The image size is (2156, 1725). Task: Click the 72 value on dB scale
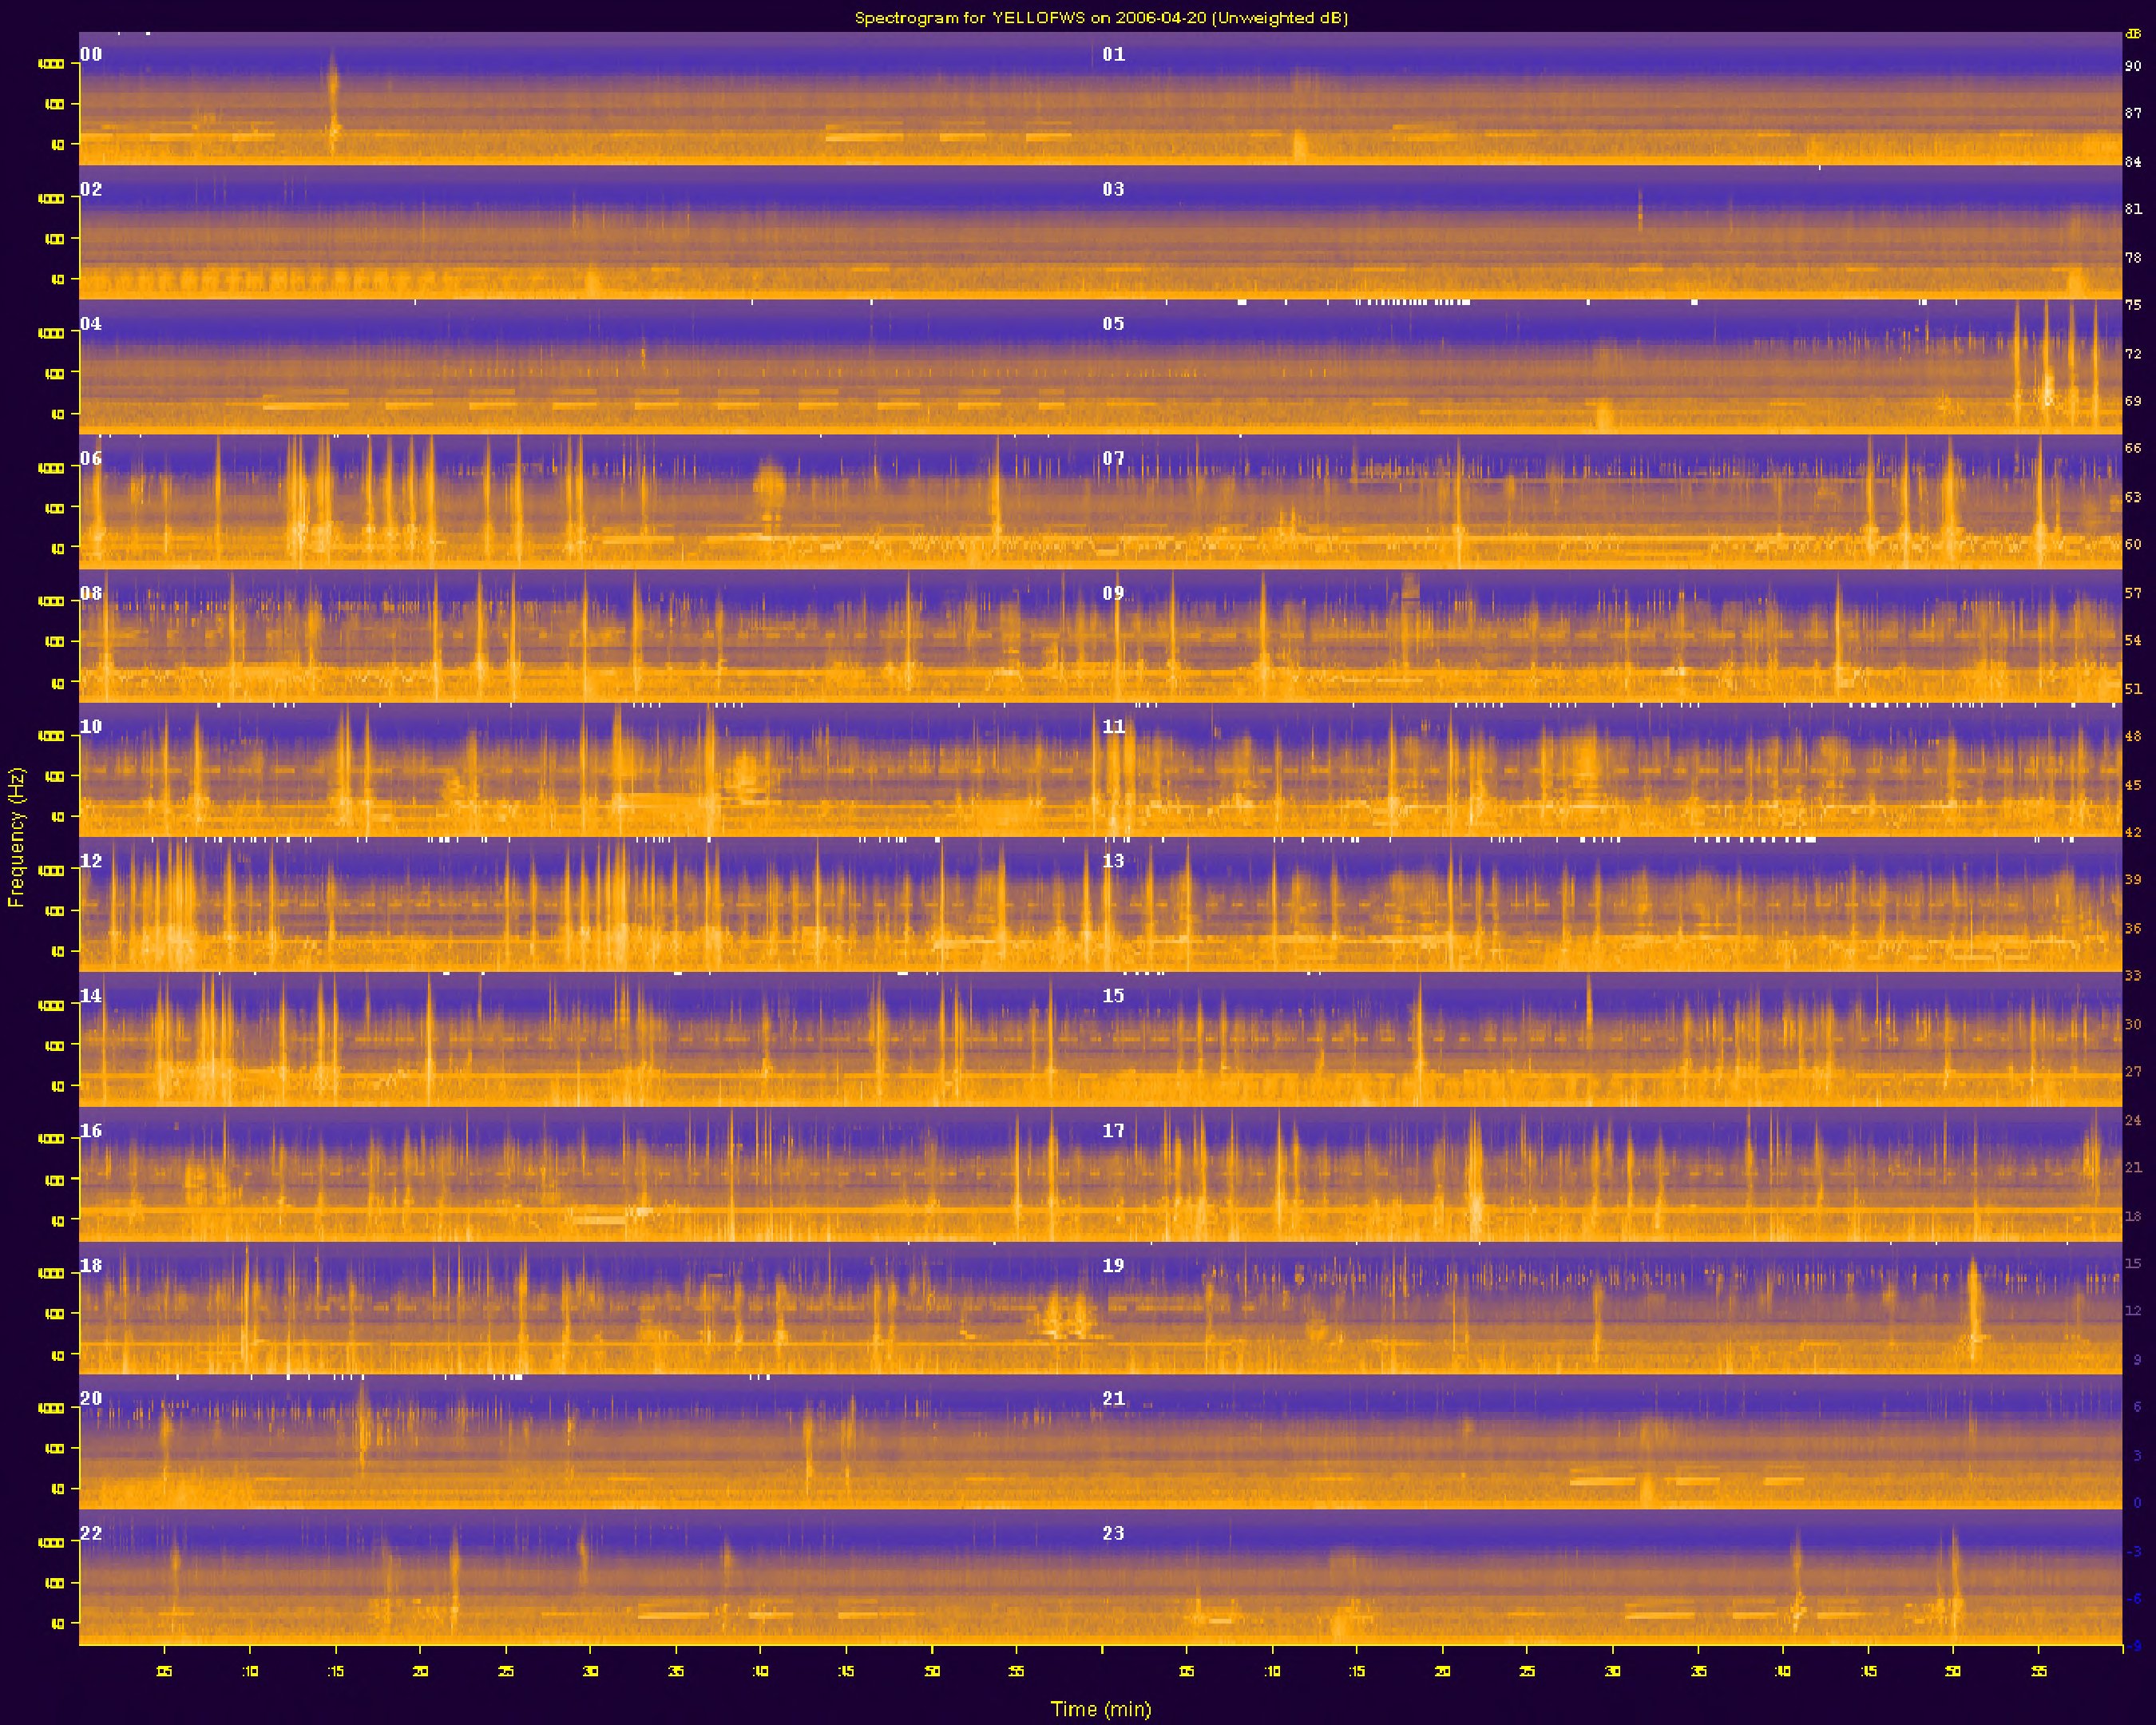(2133, 353)
